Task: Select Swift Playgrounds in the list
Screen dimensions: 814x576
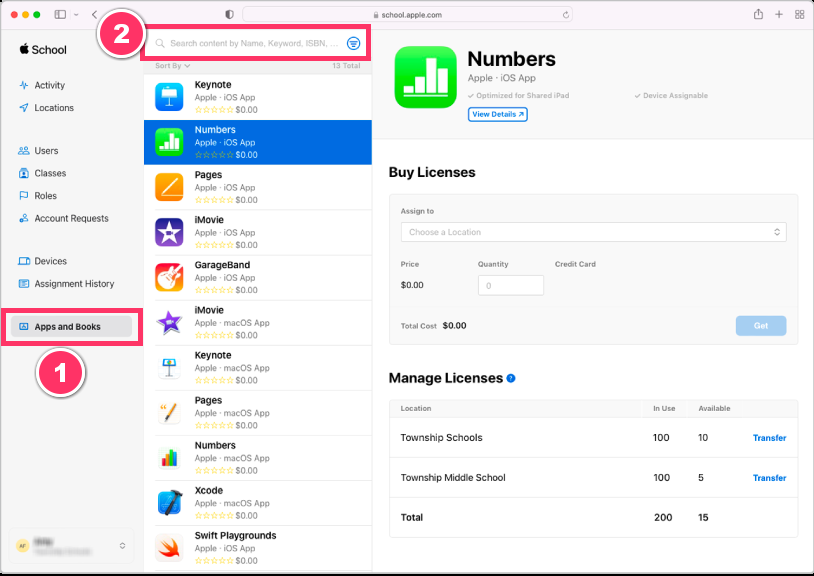Action: [x=258, y=548]
